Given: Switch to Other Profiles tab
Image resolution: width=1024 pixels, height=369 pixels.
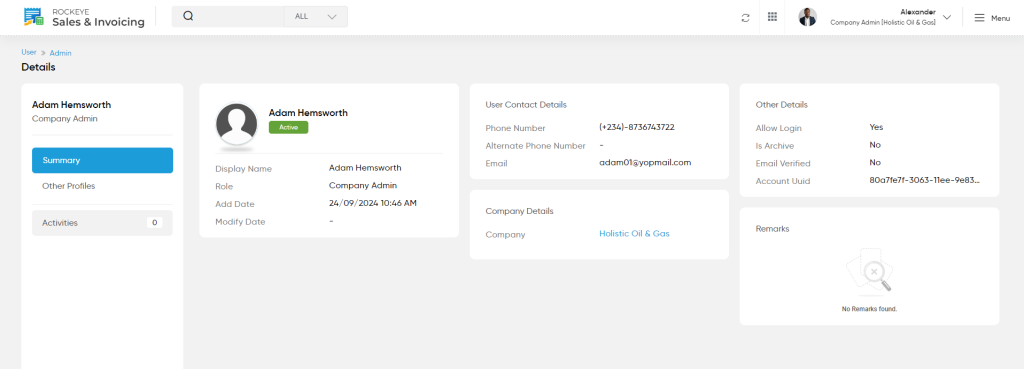Looking at the screenshot, I should click(103, 186).
